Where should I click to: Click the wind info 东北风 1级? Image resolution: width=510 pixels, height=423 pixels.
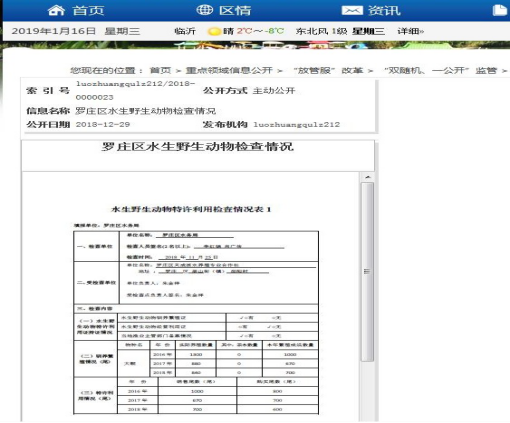tap(321, 31)
